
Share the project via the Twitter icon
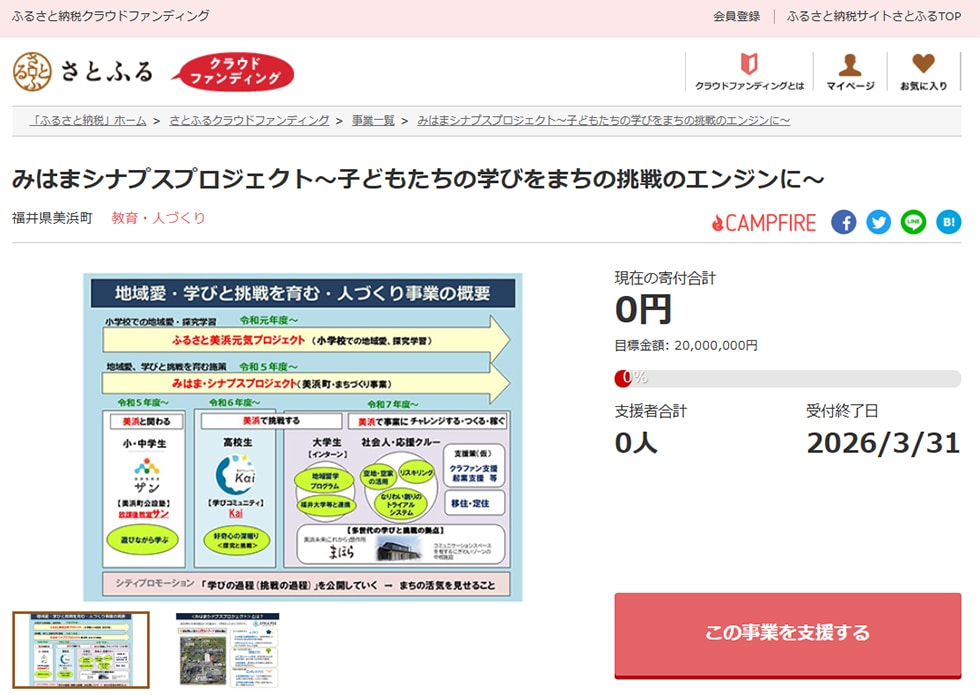[x=879, y=223]
